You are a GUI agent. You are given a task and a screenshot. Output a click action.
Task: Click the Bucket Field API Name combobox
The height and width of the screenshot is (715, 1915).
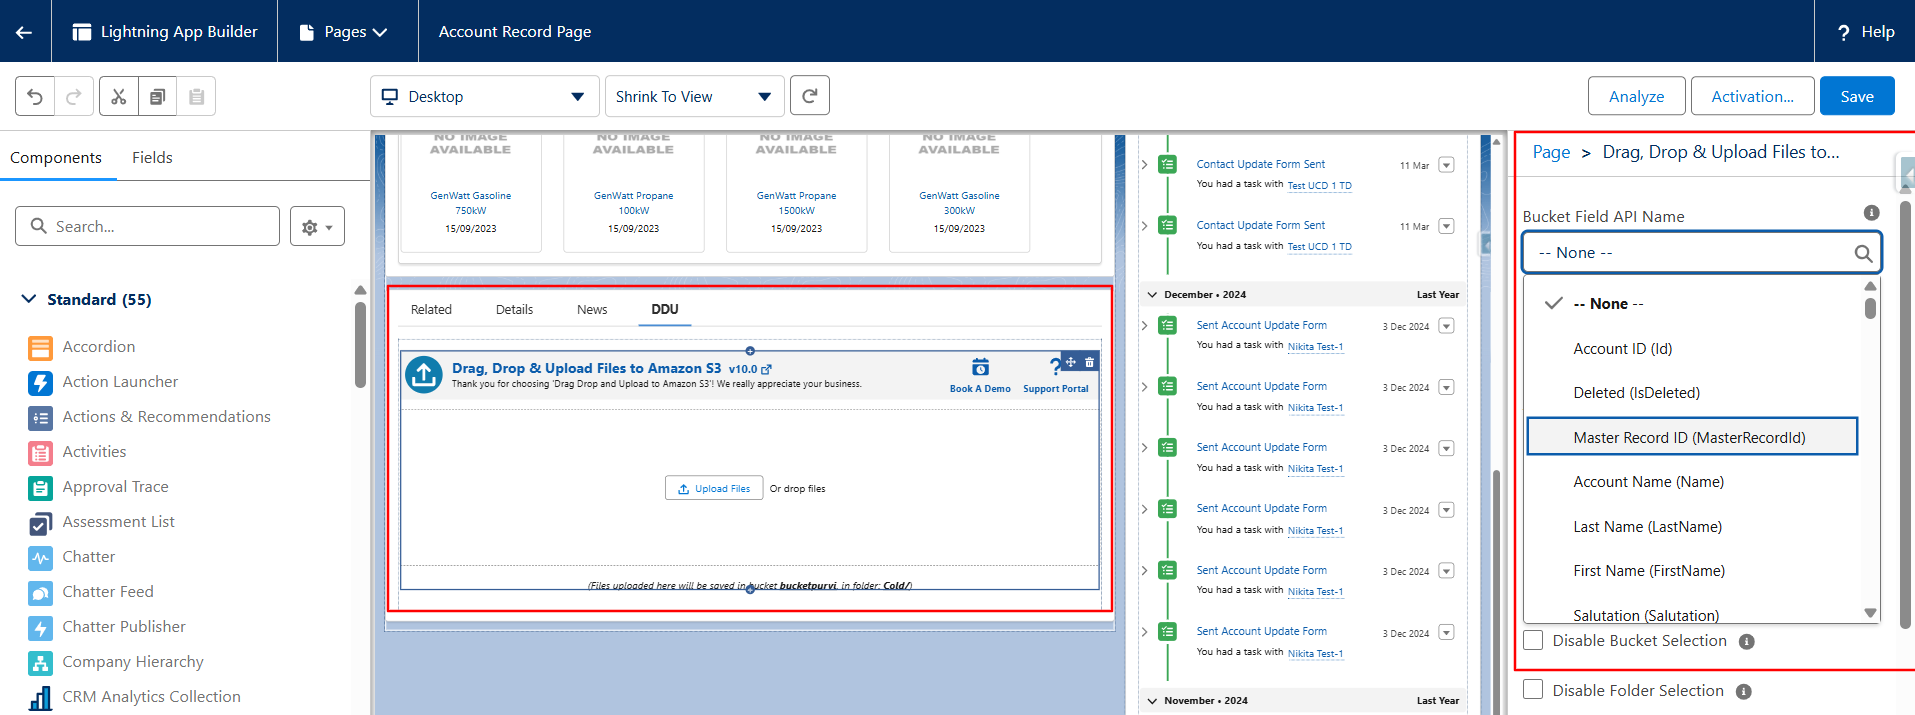1701,253
